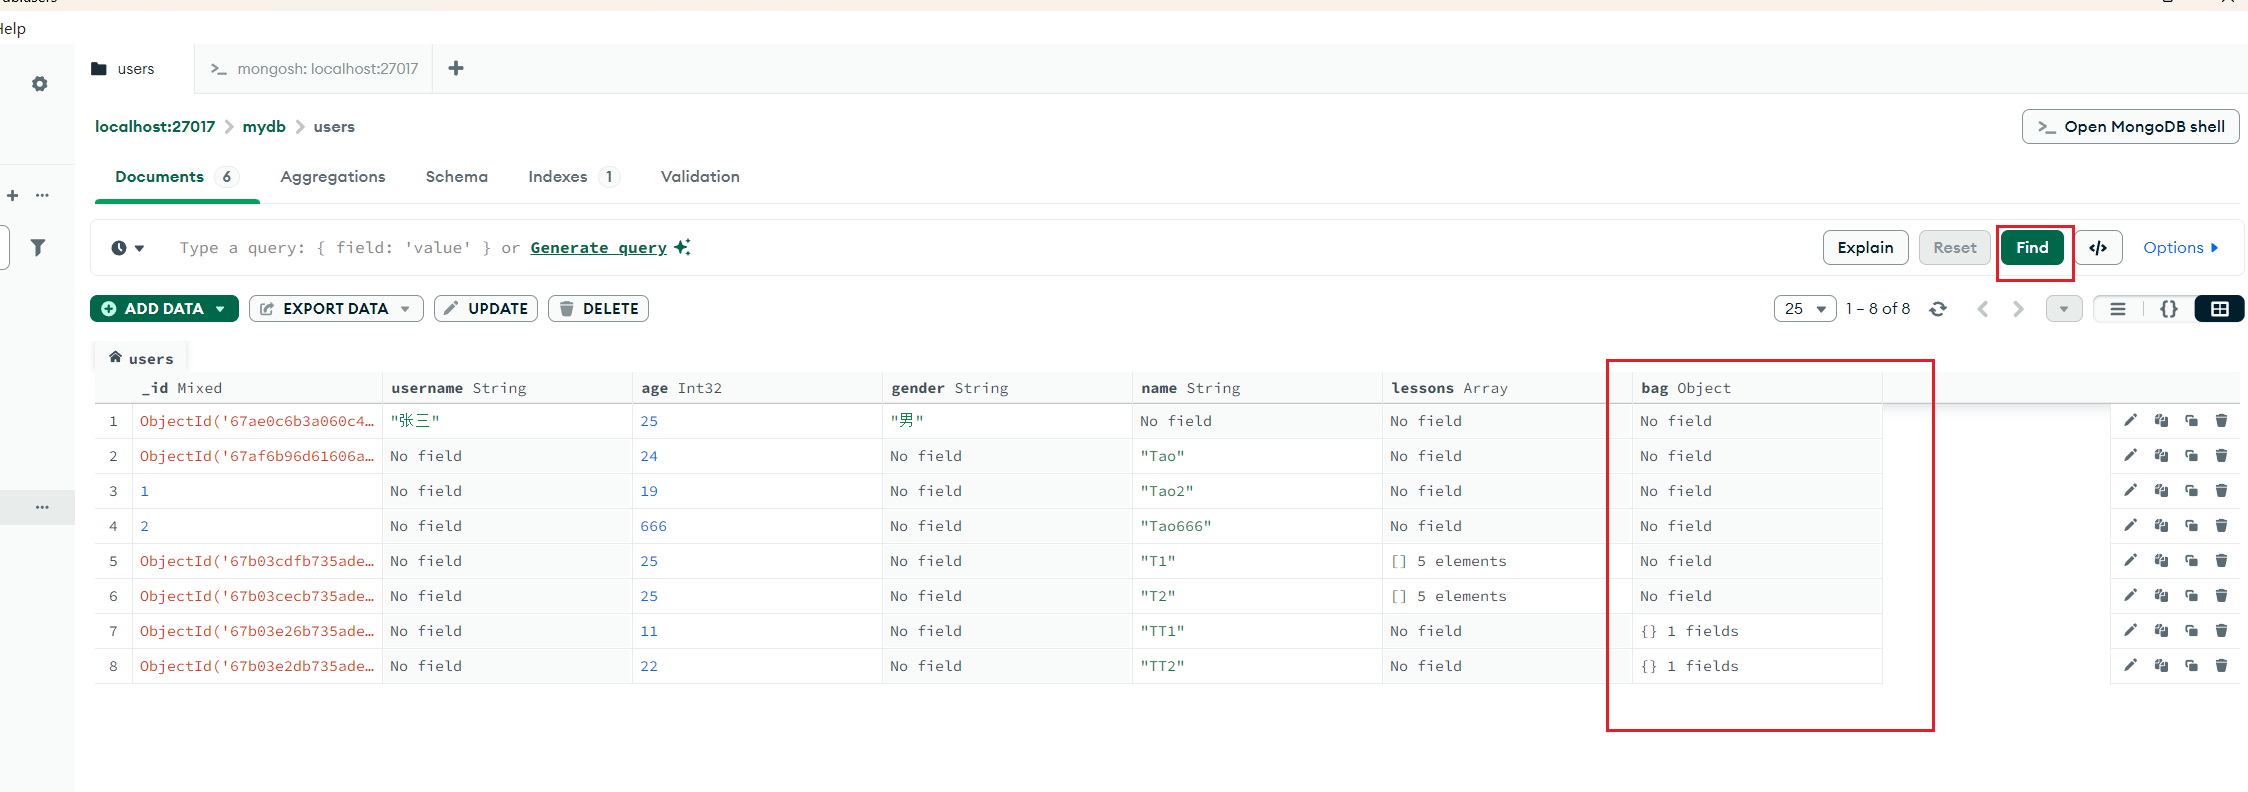
Task: Switch to the Aggregations tab
Action: [332, 177]
